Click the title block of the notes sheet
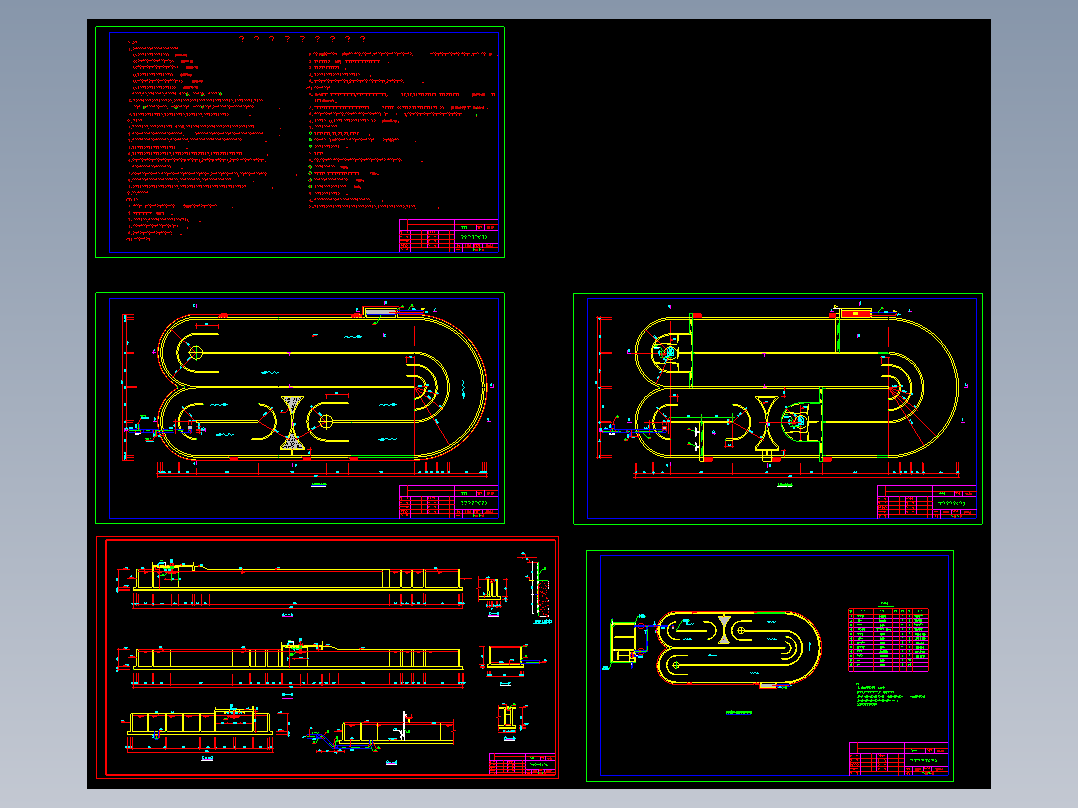 tap(448, 236)
